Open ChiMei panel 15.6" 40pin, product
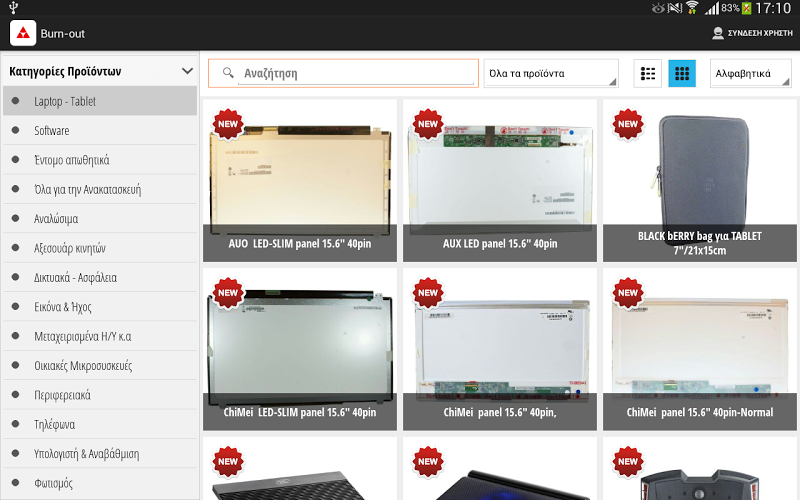Image resolution: width=800 pixels, height=500 pixels. pos(500,349)
